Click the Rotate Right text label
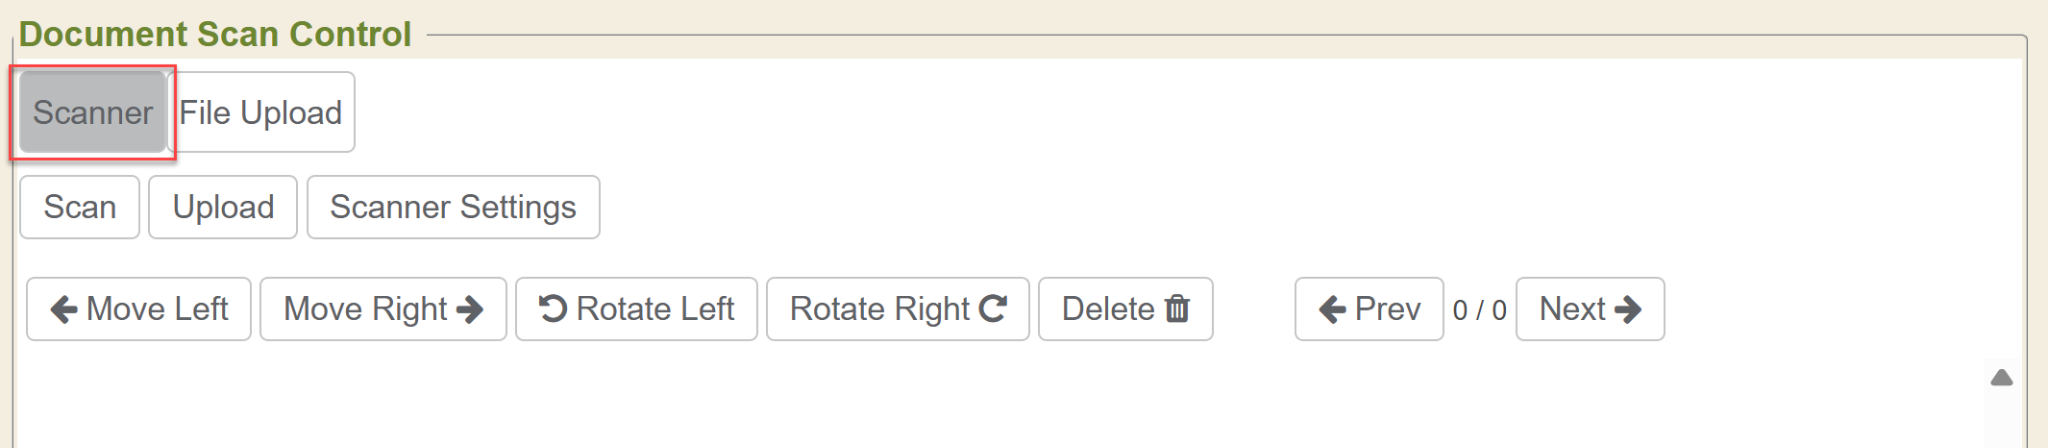 coord(880,309)
